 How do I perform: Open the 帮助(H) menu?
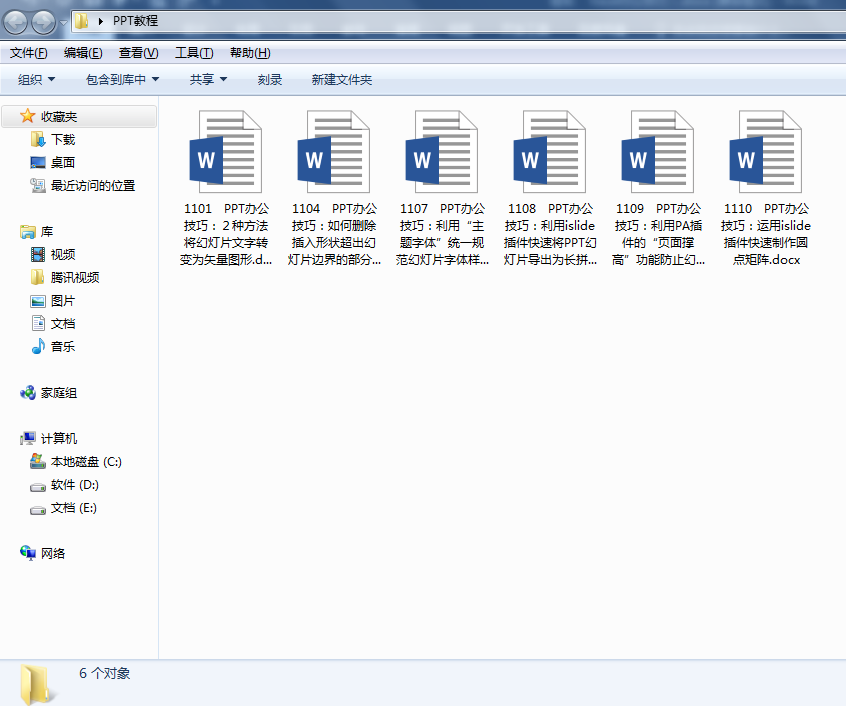coord(250,53)
